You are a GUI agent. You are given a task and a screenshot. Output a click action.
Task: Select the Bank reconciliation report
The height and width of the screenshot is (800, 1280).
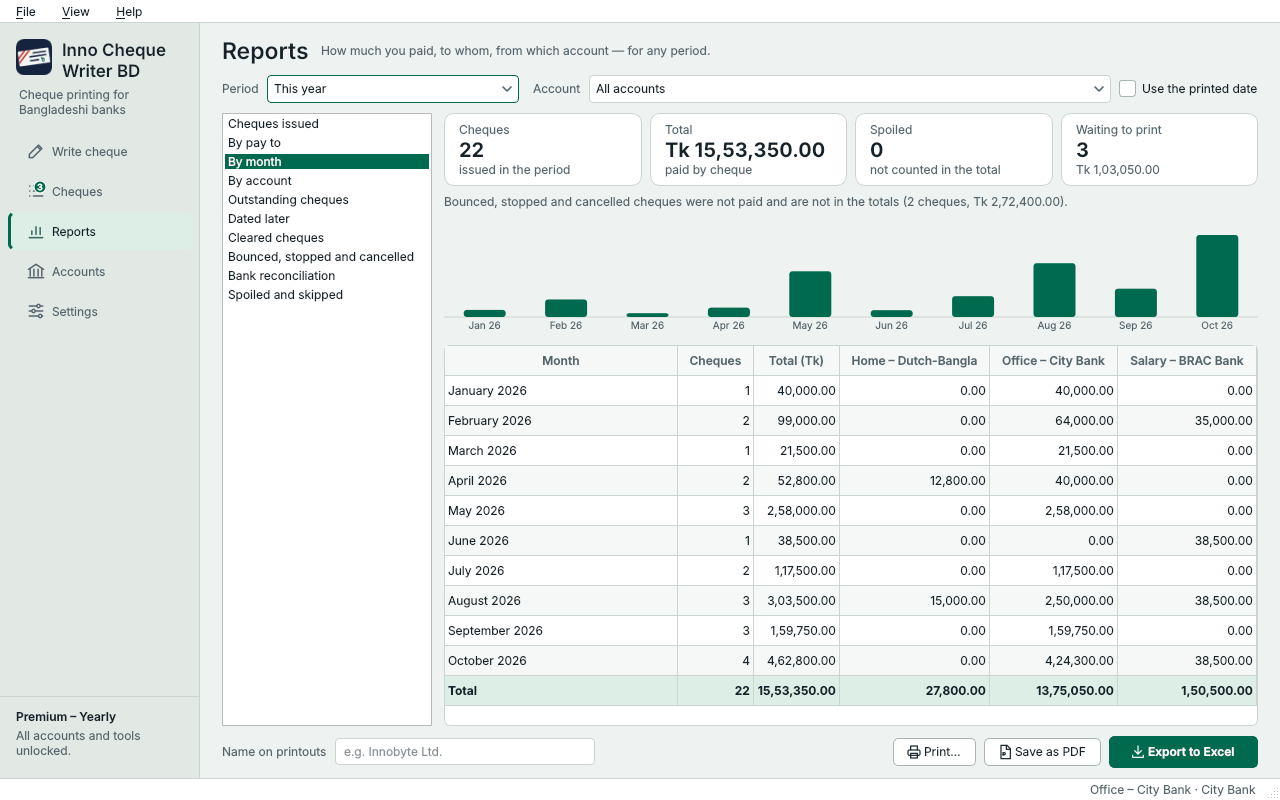tap(327, 276)
